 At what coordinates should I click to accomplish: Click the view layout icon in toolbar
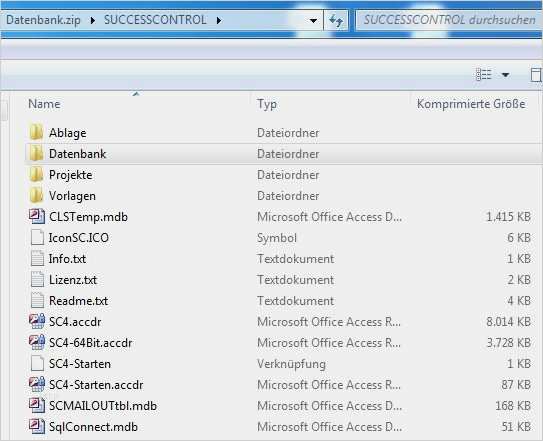coord(483,74)
